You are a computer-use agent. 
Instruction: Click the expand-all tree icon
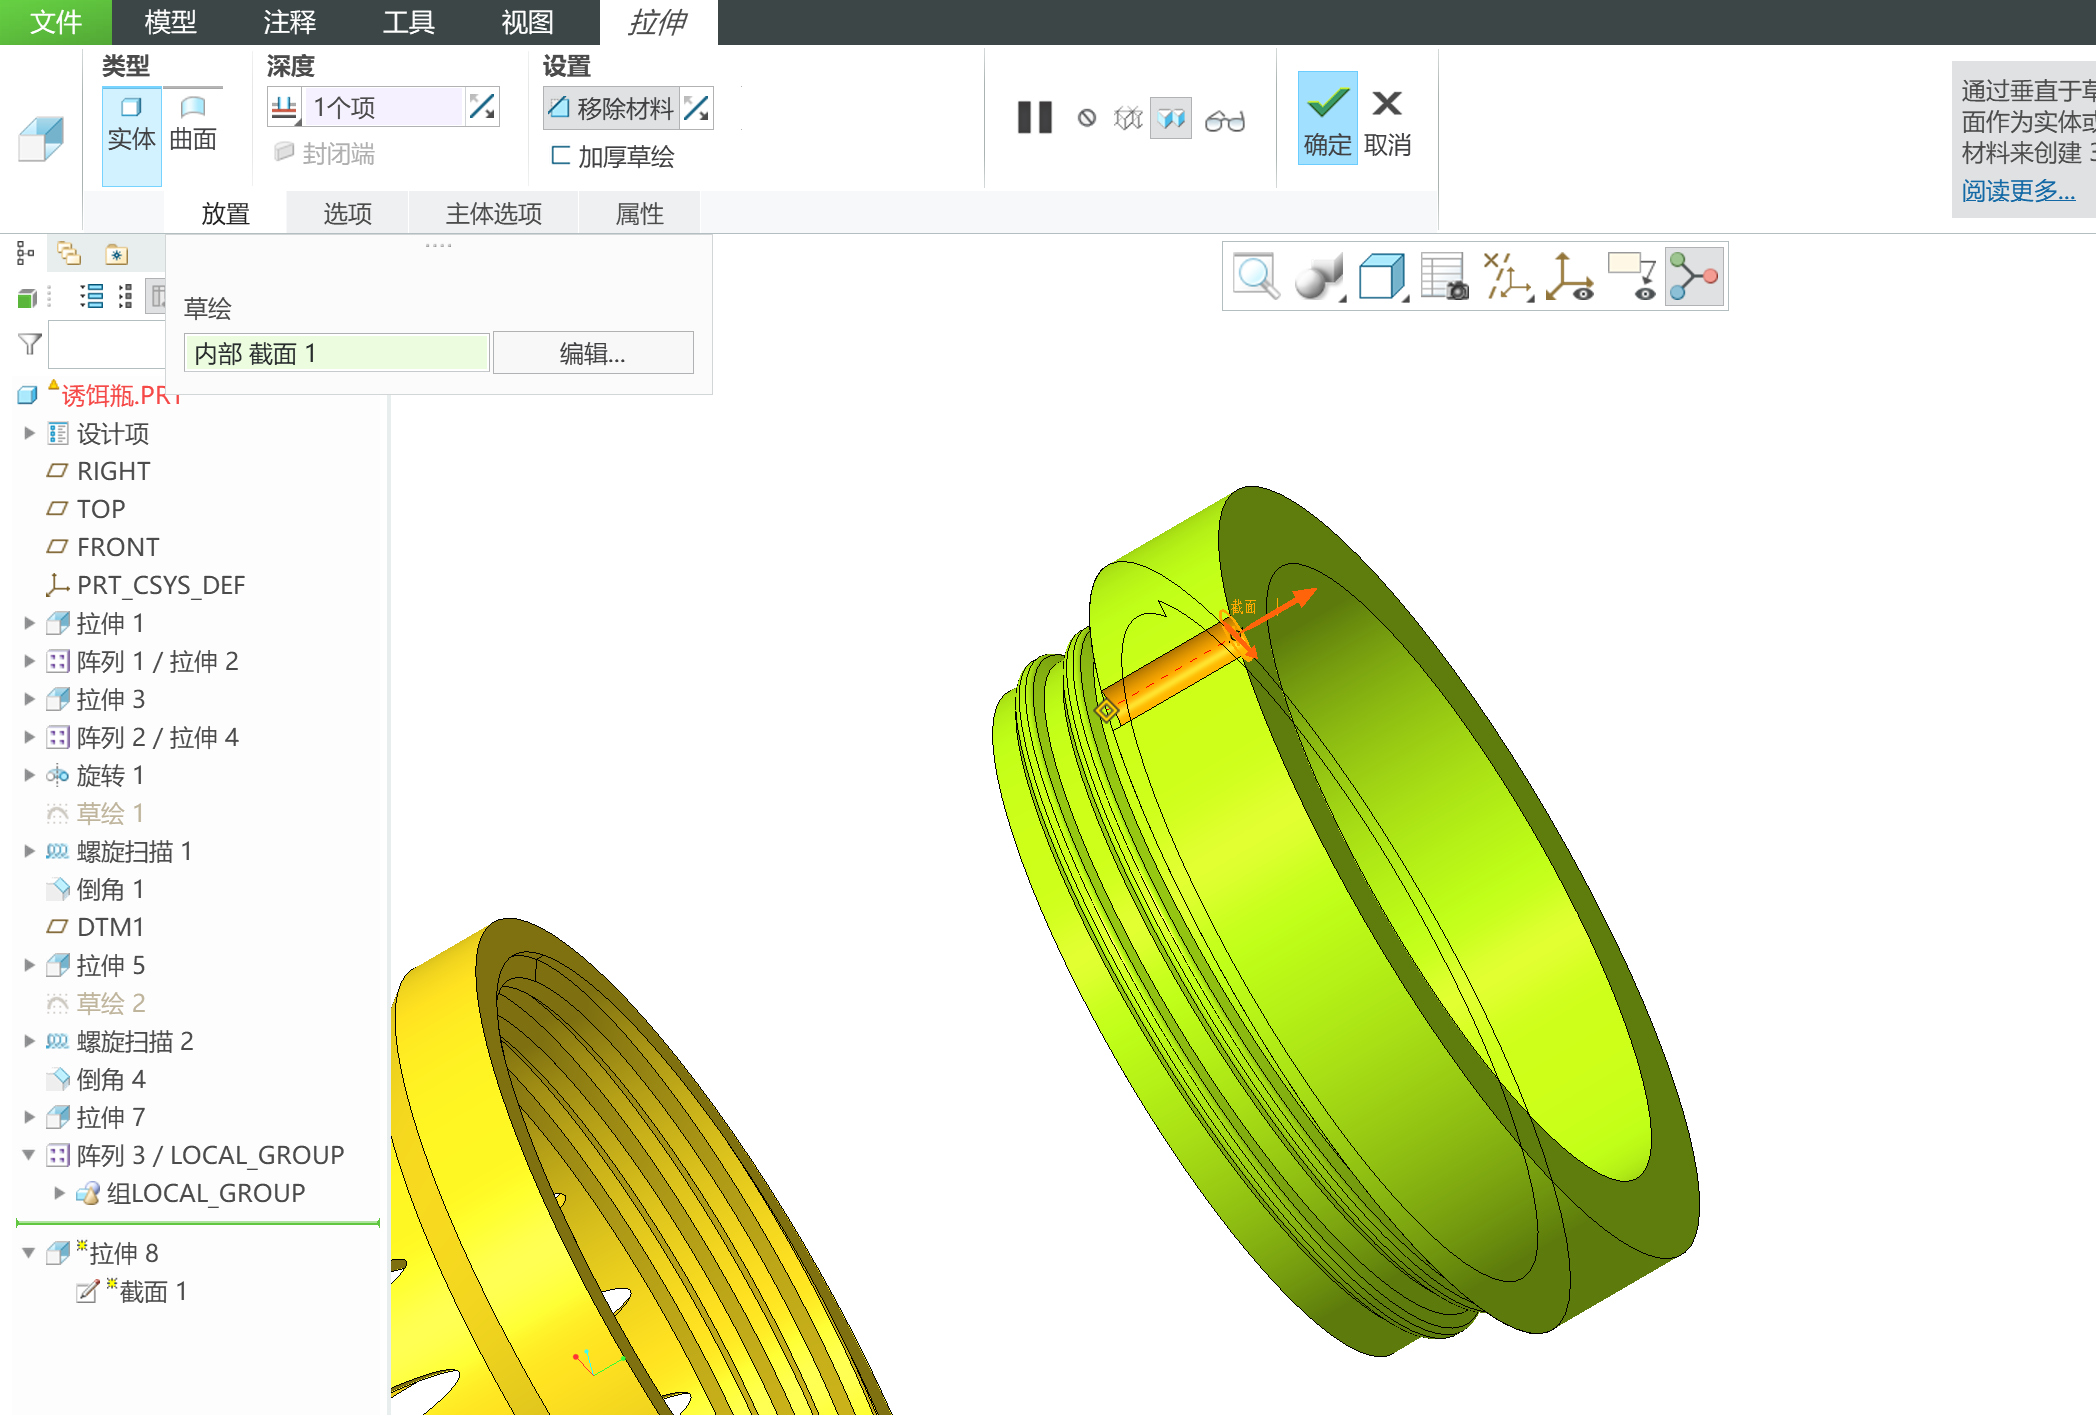(x=91, y=296)
